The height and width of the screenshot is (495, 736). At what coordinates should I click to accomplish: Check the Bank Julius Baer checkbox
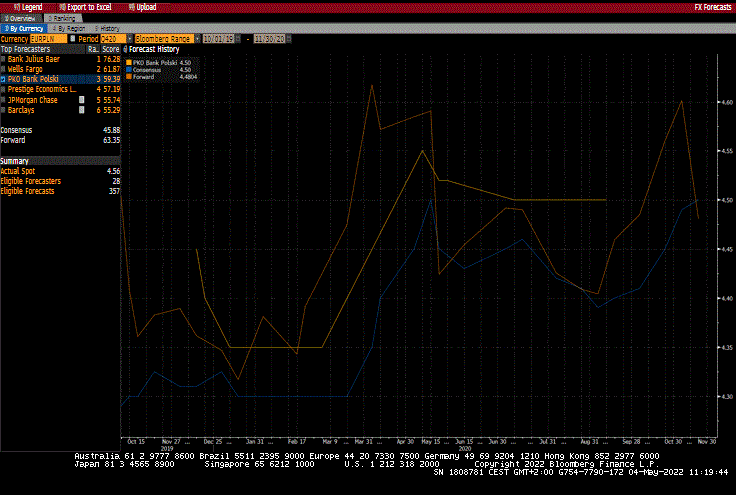(4, 59)
